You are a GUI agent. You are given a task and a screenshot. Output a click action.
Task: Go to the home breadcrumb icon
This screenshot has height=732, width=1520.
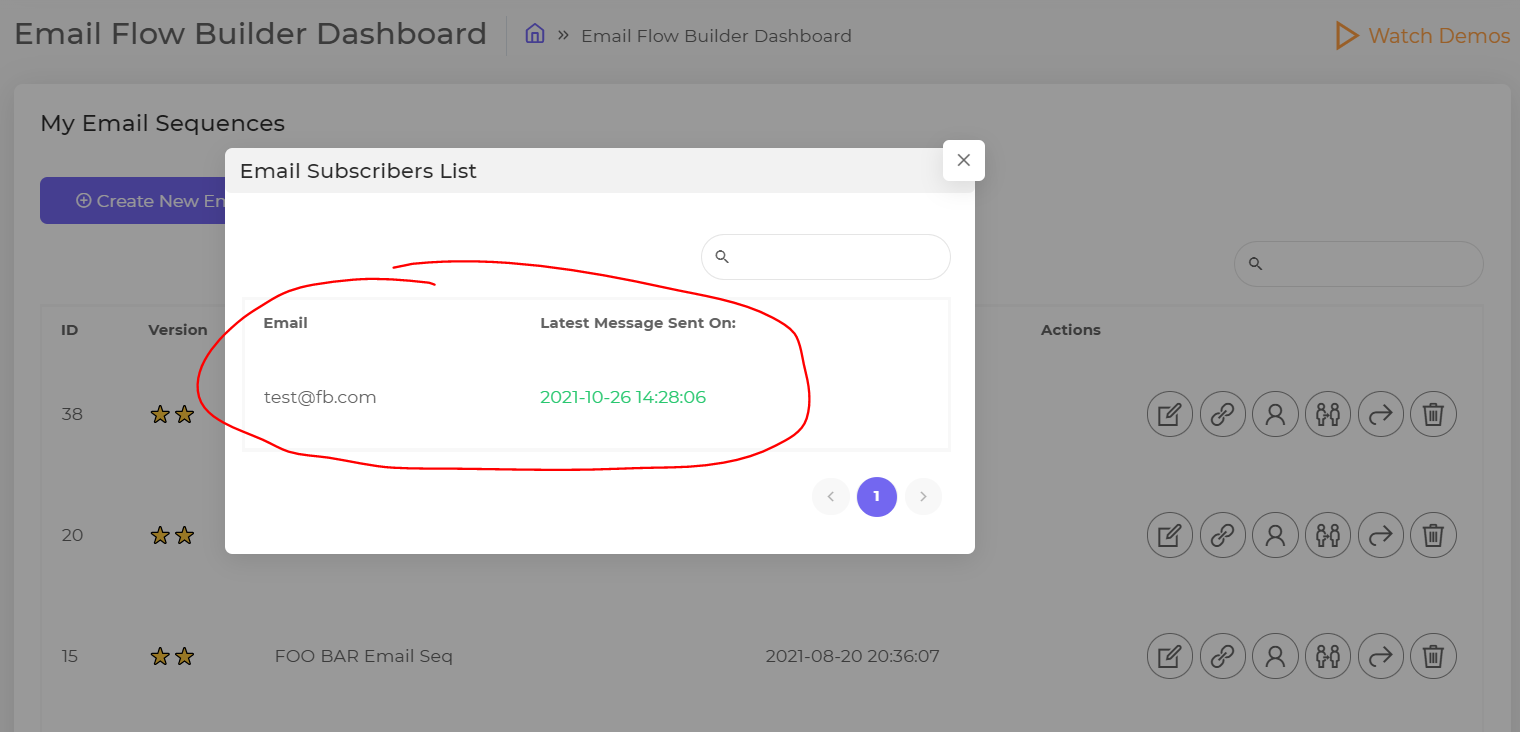[535, 34]
